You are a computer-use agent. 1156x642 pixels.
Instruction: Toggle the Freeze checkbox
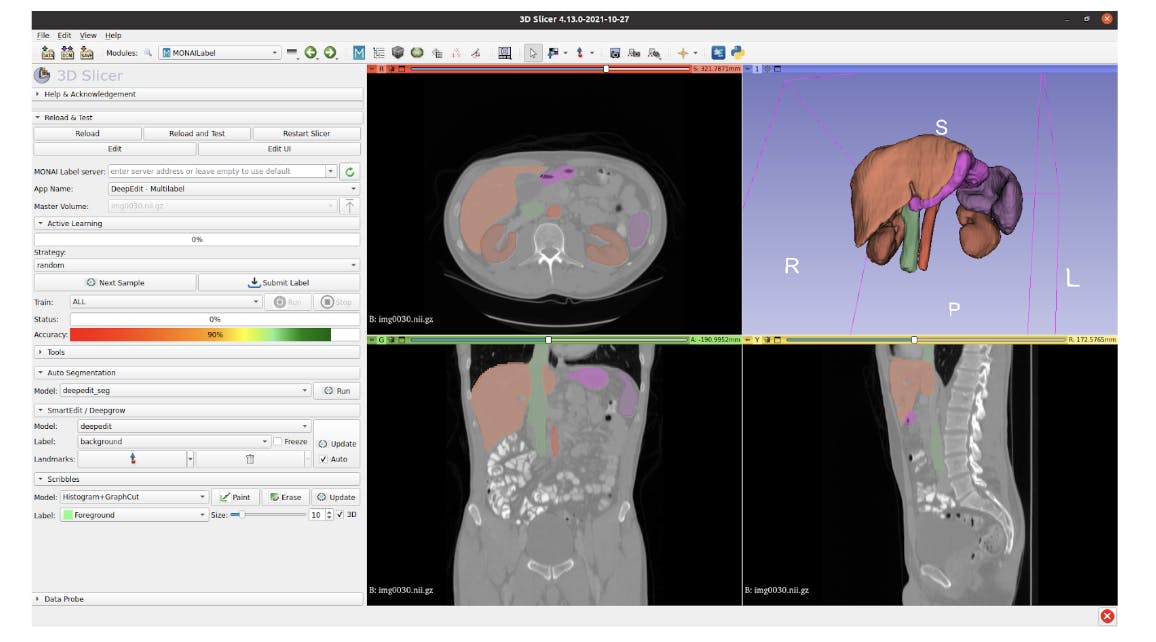point(277,442)
